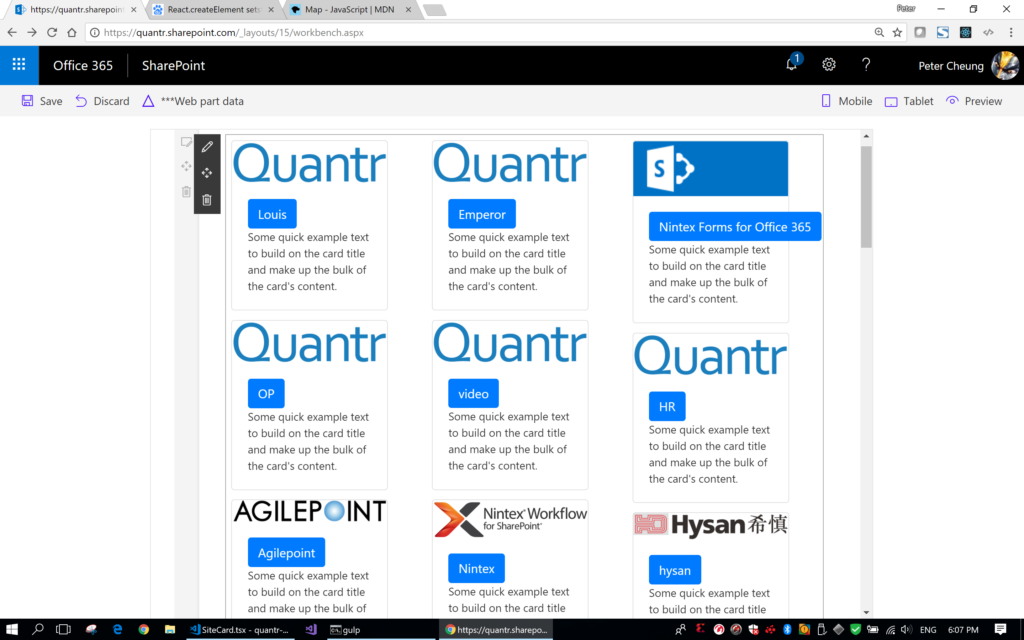Viewport: 1024px width, 640px height.
Task: Open the notifications bell
Action: (792, 64)
